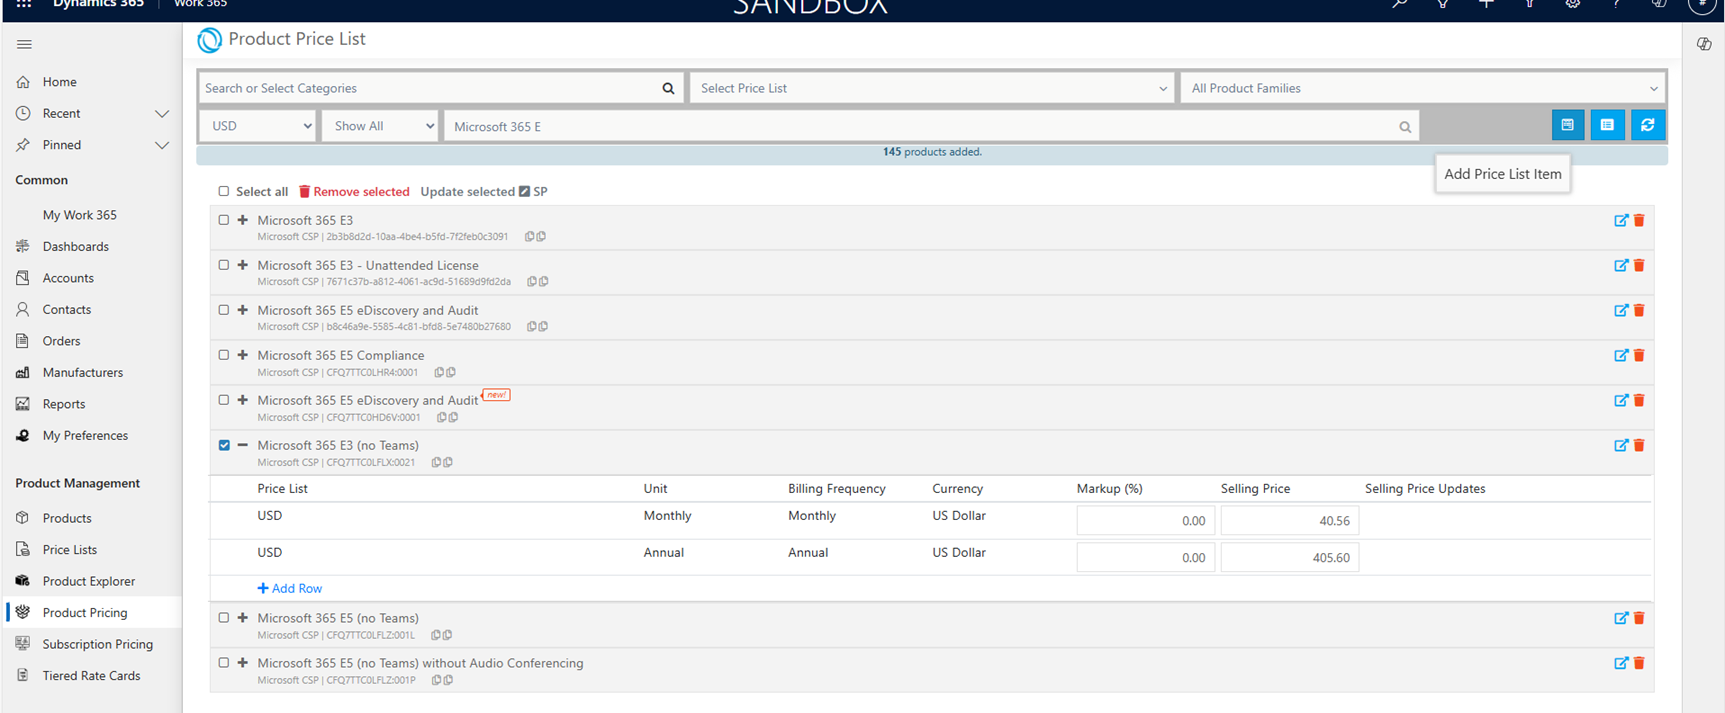Open edit icon for Microsoft 365 E3
This screenshot has width=1725, height=713.
tap(1621, 220)
